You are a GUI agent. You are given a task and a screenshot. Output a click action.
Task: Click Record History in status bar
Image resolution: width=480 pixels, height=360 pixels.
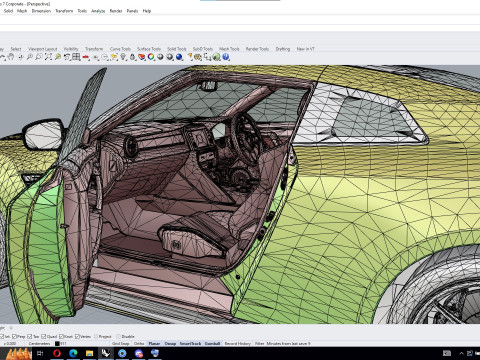pyautogui.click(x=237, y=343)
